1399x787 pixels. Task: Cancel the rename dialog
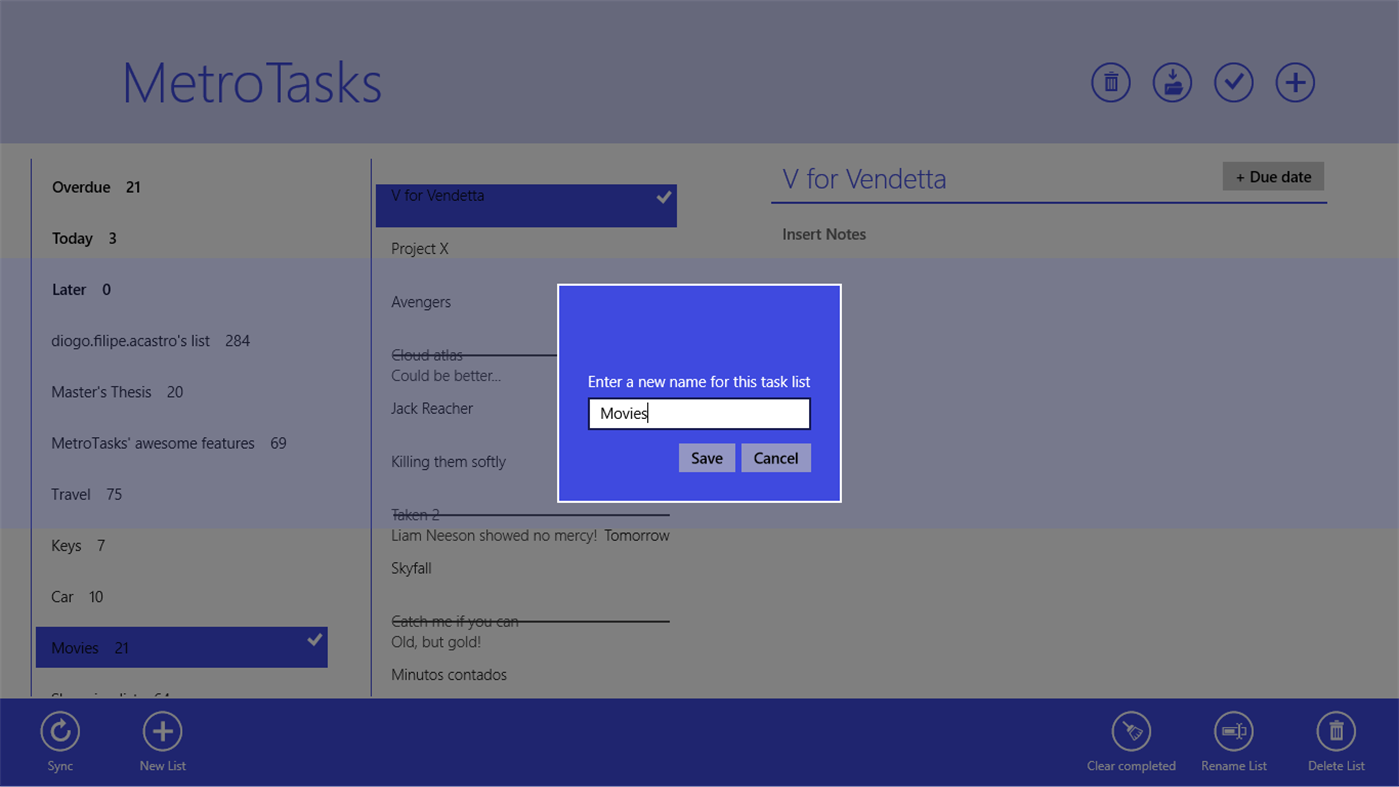(776, 457)
